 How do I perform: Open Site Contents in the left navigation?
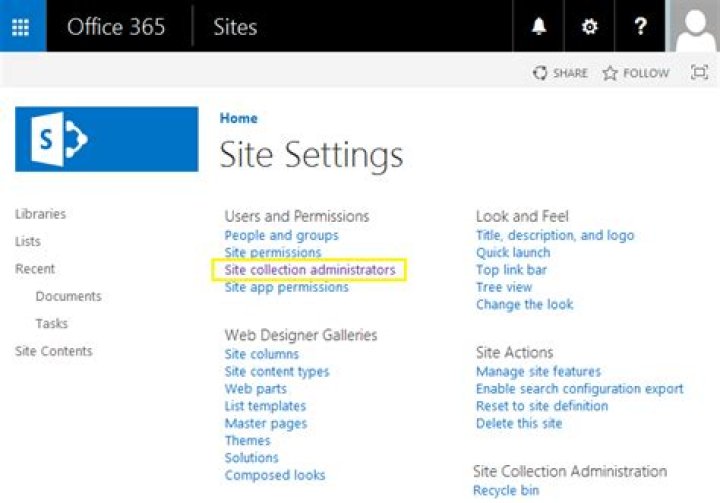click(54, 351)
